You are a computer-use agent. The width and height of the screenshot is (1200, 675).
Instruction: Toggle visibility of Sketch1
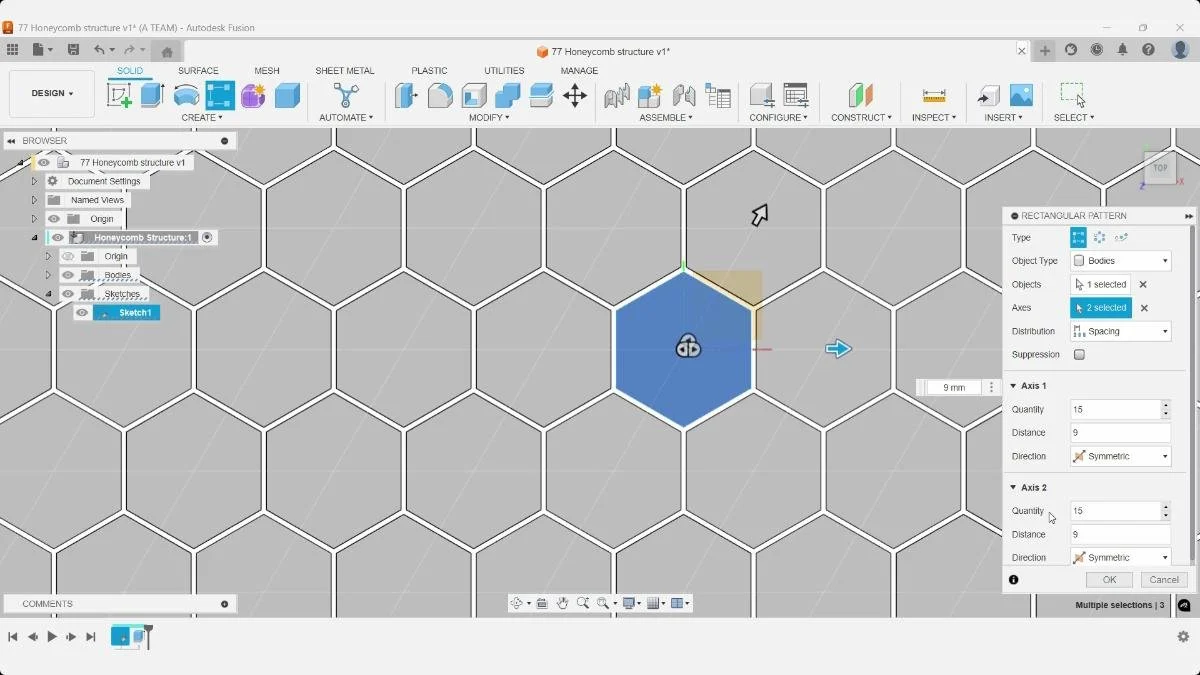click(x=83, y=313)
